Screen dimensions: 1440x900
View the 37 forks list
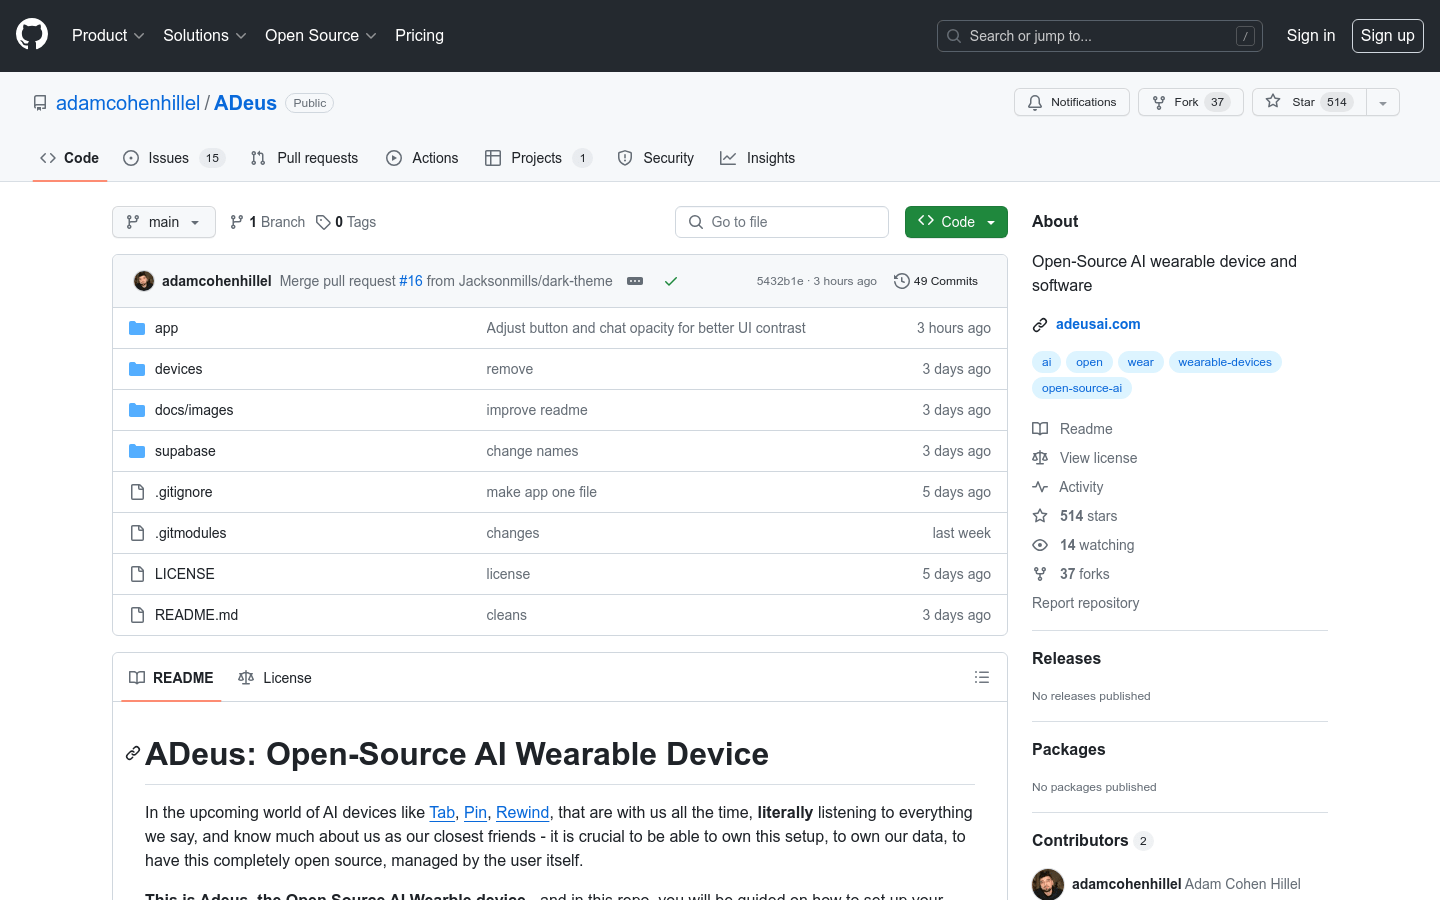coord(1071,574)
